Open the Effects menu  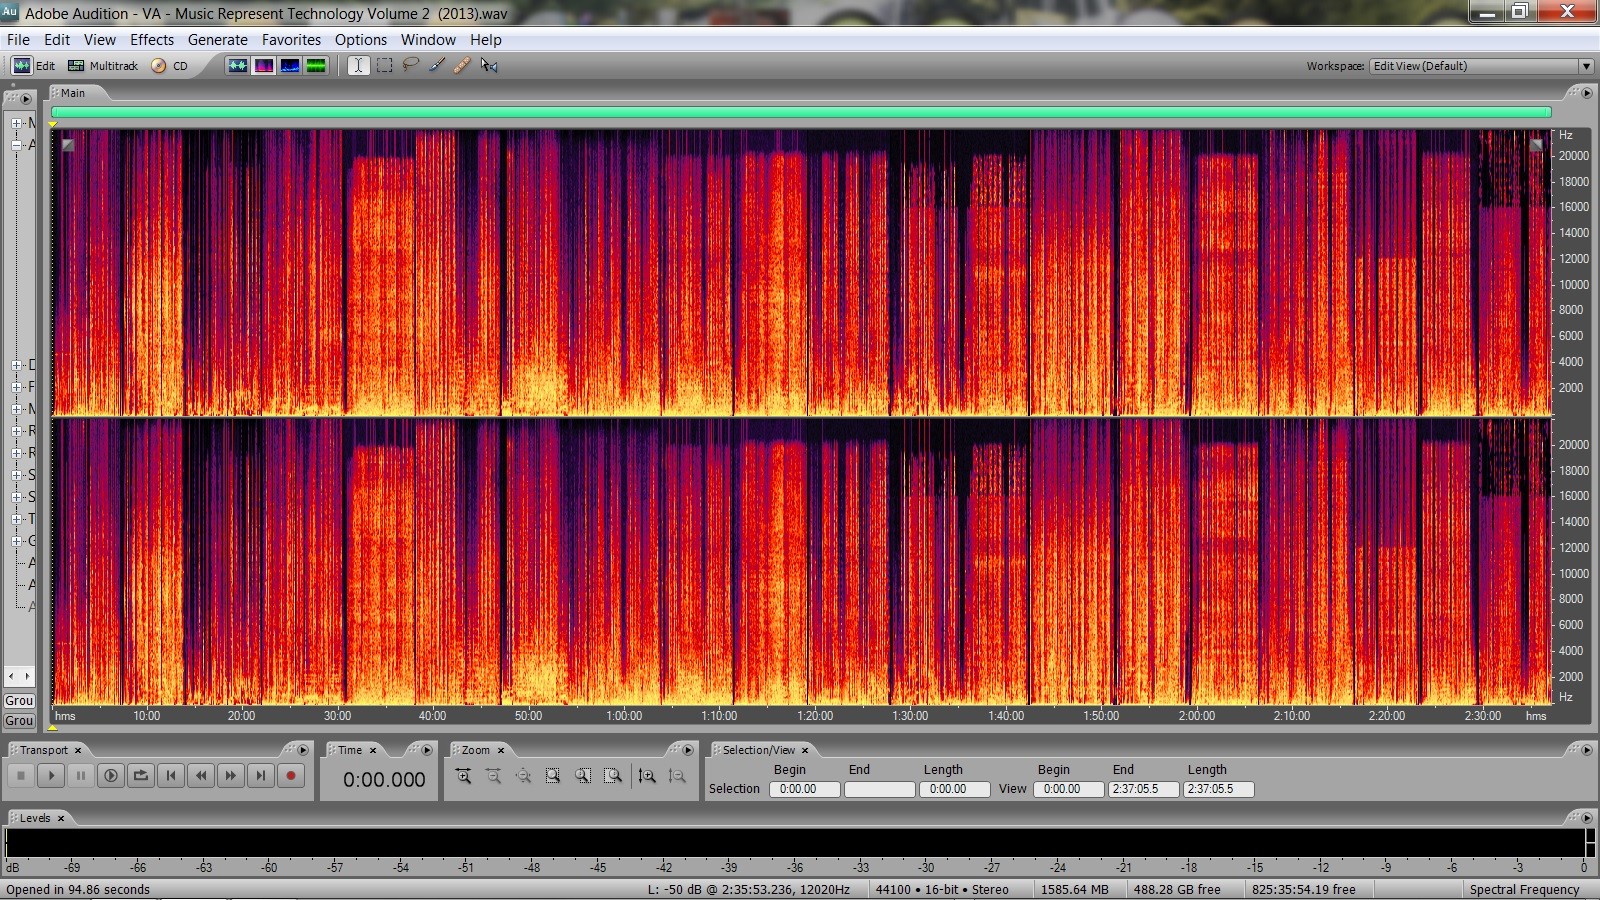pyautogui.click(x=151, y=40)
